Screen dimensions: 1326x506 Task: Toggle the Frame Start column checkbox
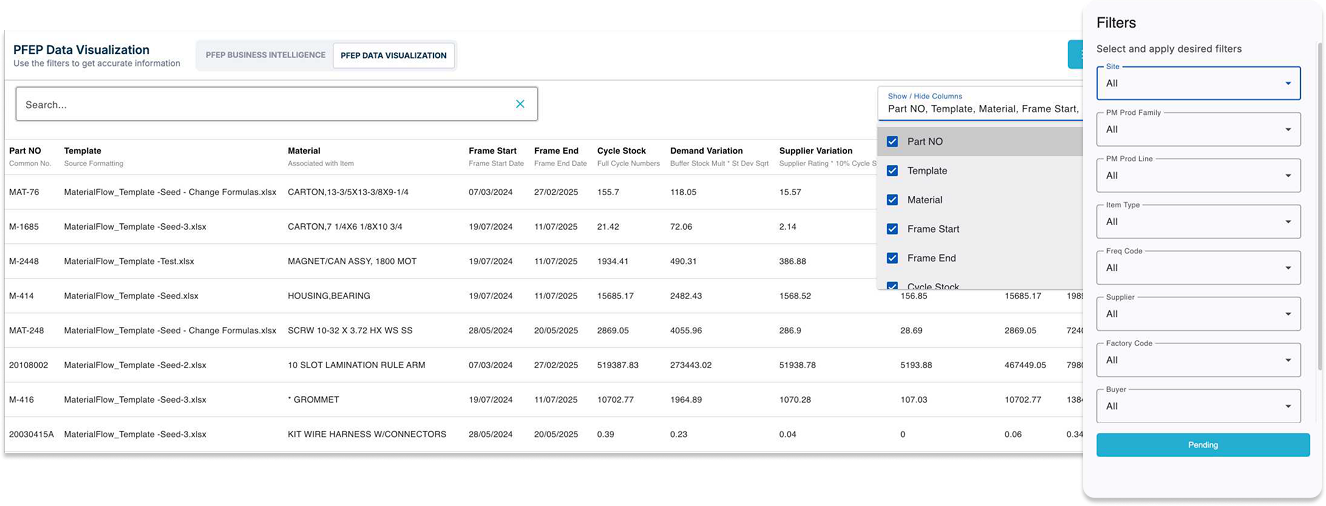(892, 229)
